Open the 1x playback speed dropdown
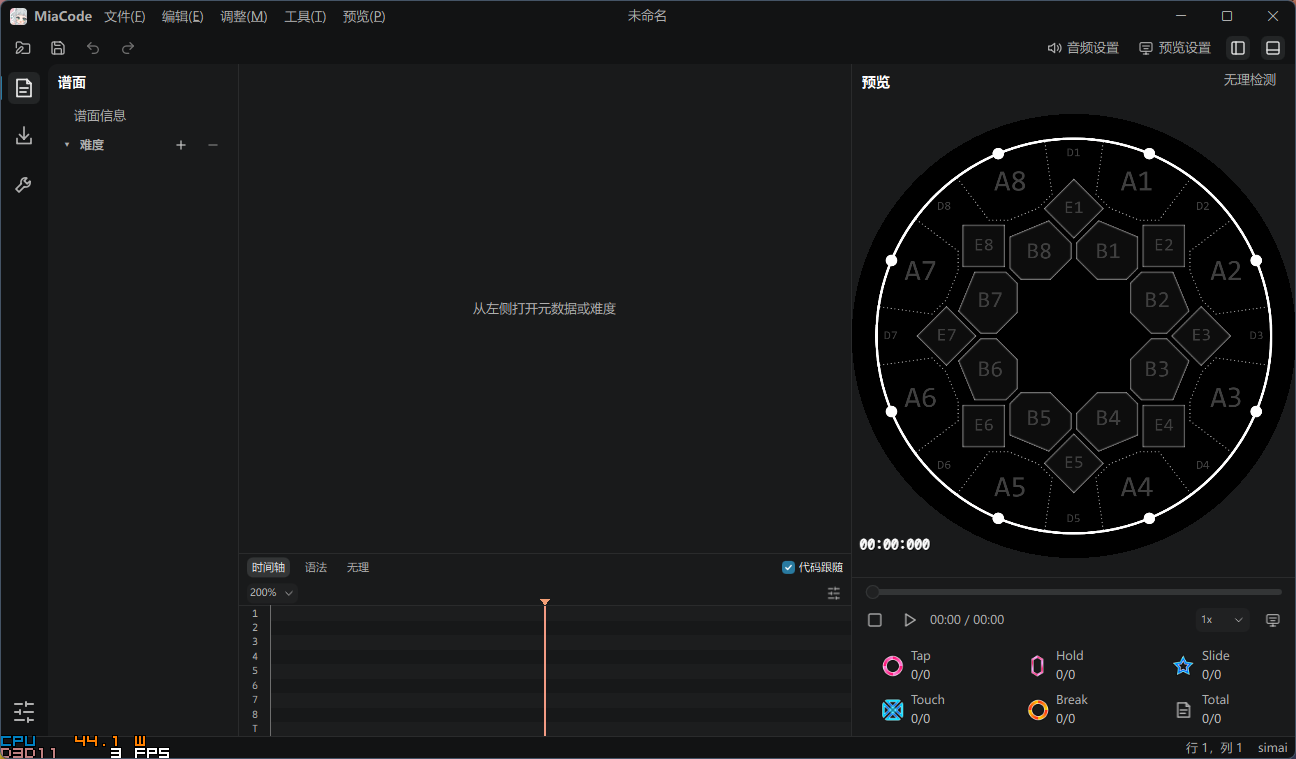The width and height of the screenshot is (1296, 759). 1223,620
